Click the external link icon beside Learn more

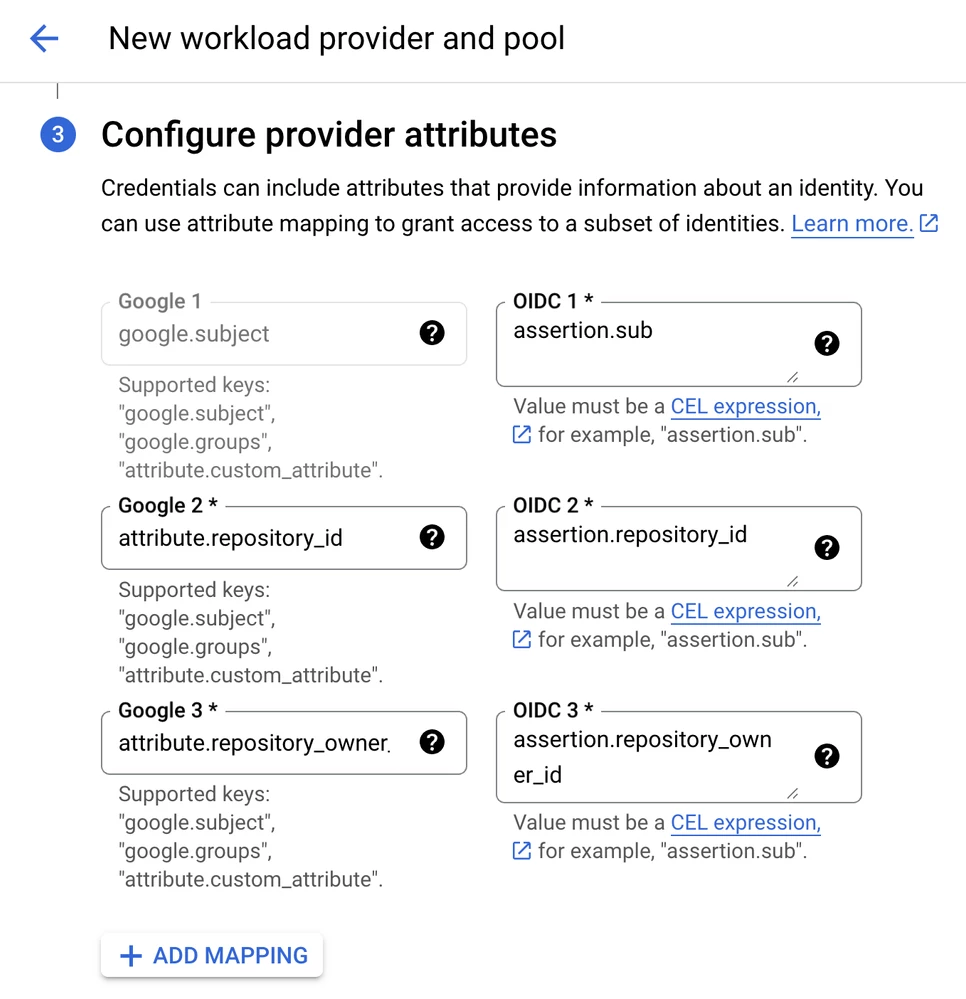coord(929,224)
